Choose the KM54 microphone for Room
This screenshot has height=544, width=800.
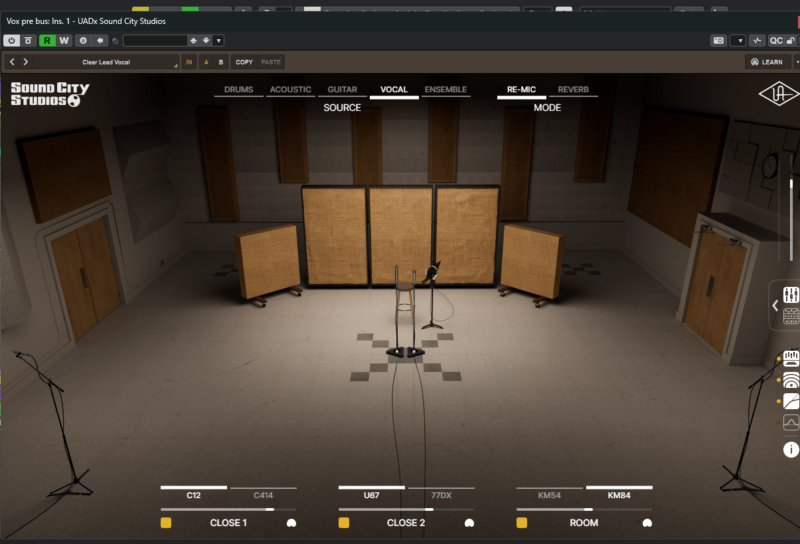coord(549,492)
